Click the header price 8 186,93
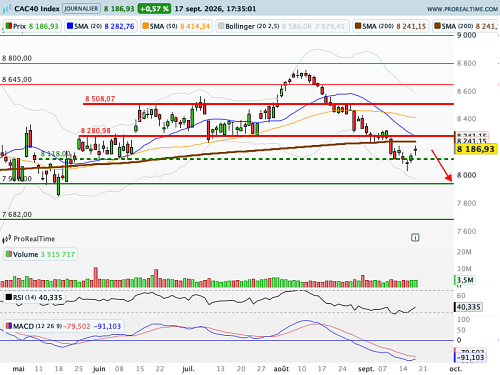Viewport: 500px width, 375px height. [x=119, y=9]
